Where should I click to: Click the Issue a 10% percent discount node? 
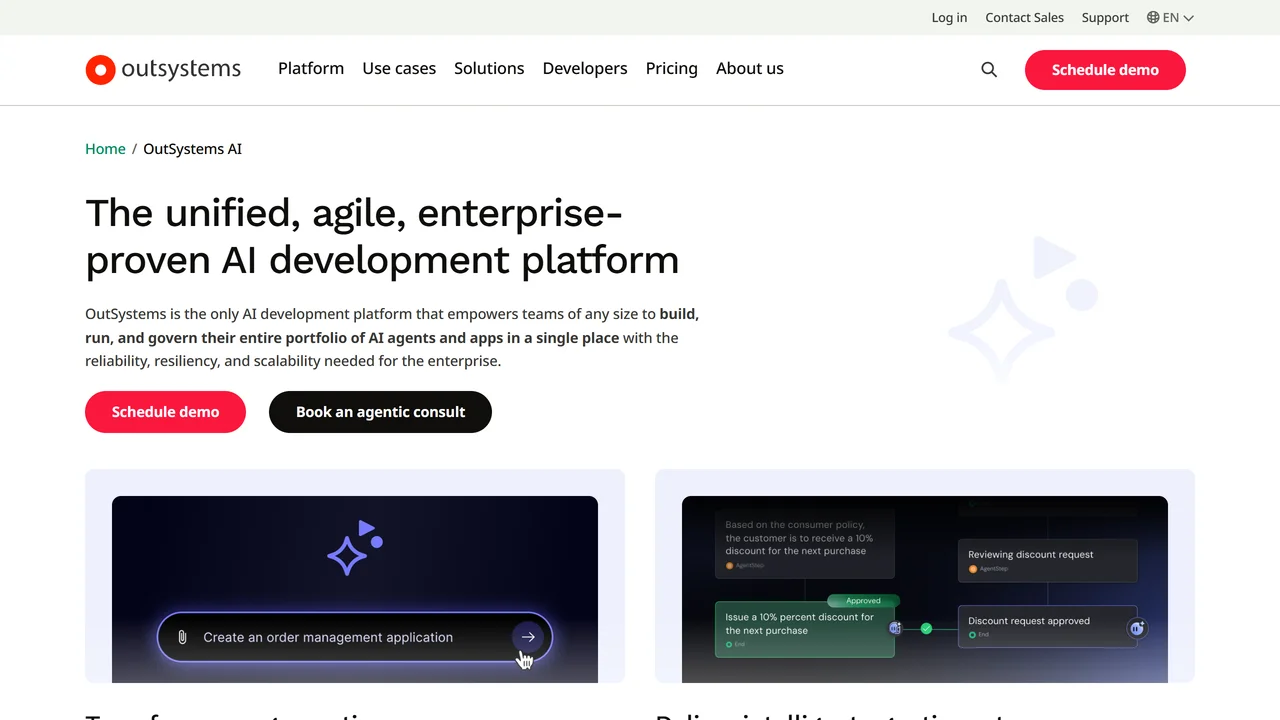(804, 629)
